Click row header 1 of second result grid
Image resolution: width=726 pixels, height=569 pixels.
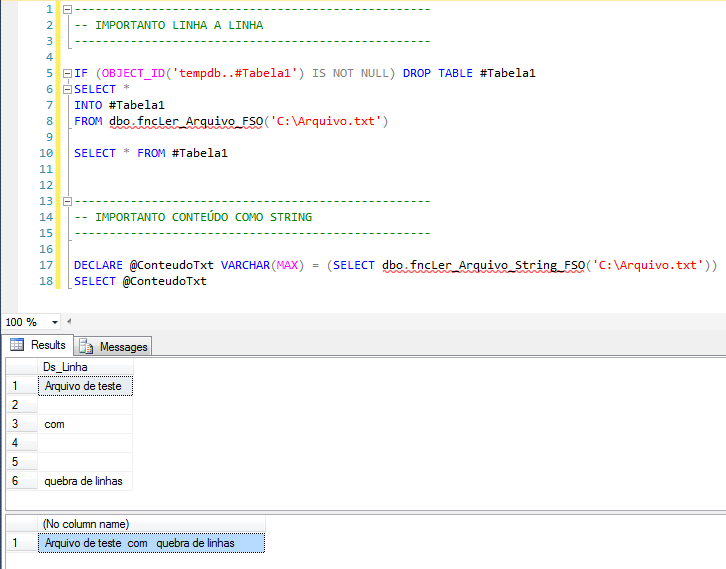(x=22, y=543)
